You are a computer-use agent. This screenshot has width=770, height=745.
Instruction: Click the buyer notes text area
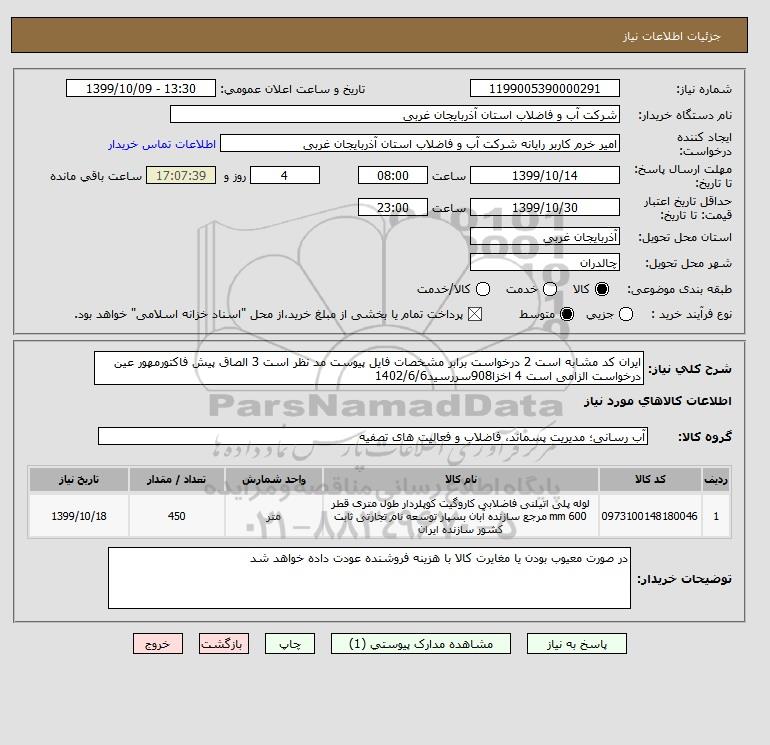click(369, 578)
